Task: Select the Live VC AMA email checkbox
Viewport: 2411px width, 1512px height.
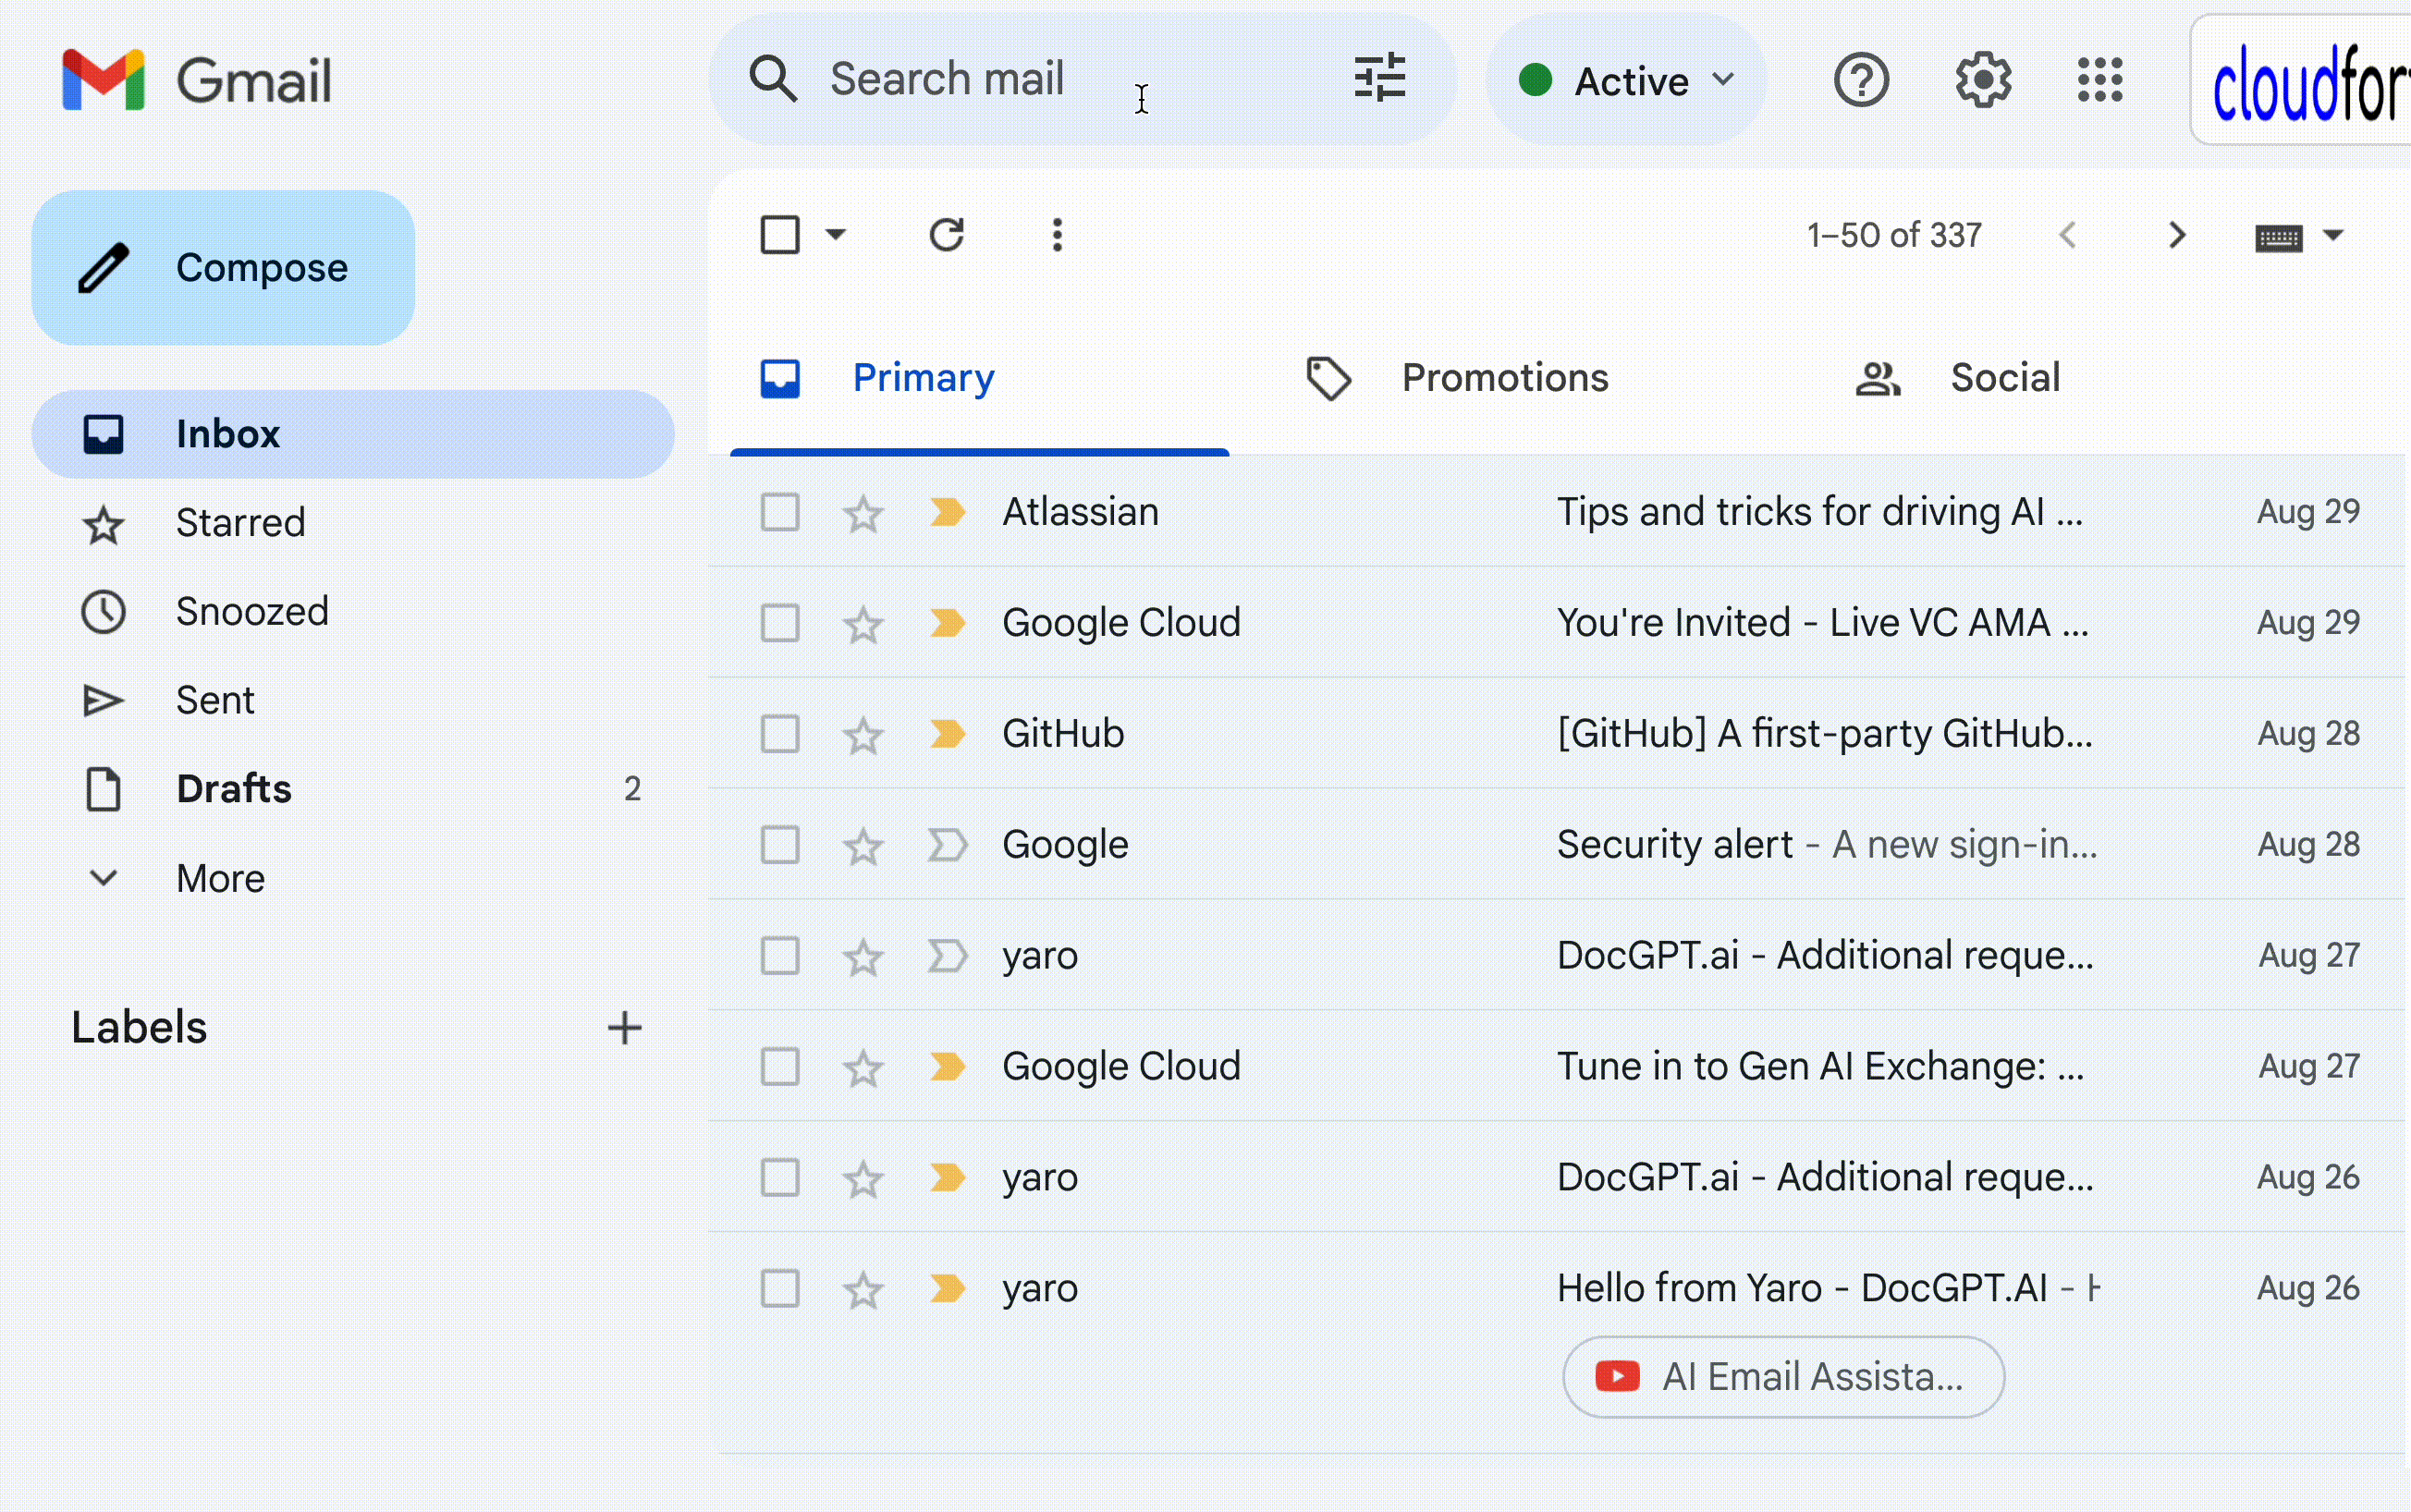Action: tap(780, 623)
